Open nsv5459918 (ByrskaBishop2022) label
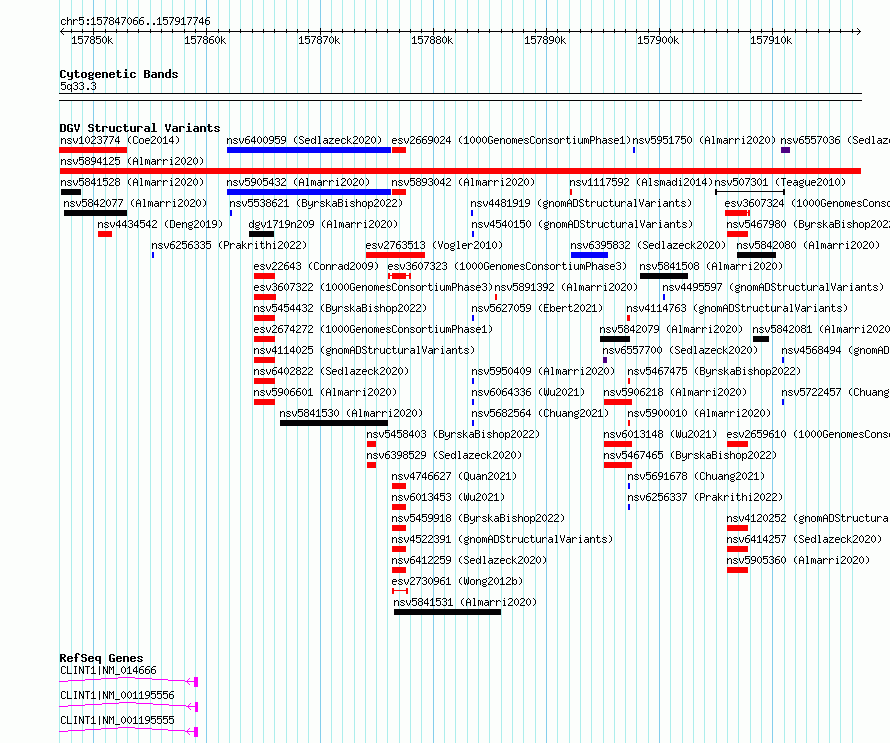The image size is (890, 743). [478, 518]
